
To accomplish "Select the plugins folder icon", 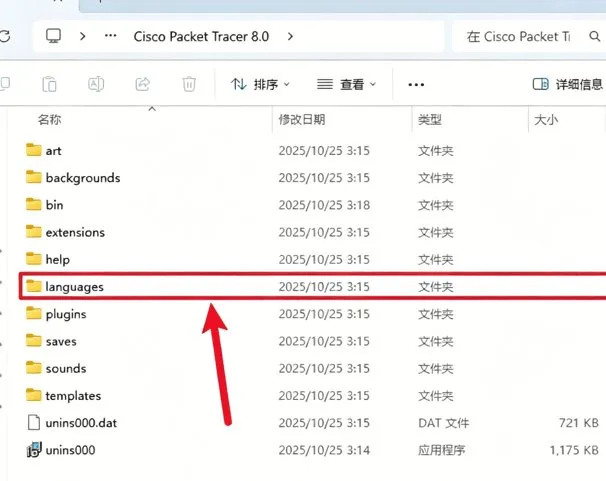I will [x=34, y=313].
